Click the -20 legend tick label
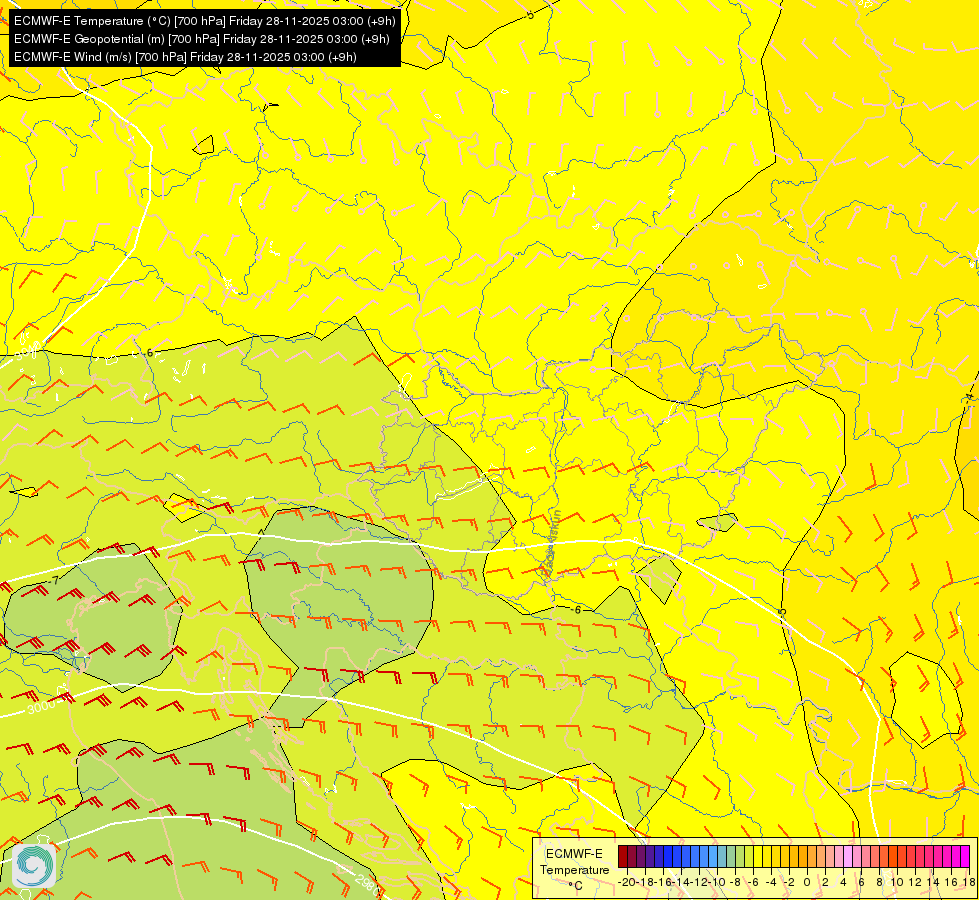This screenshot has width=979, height=900. click(626, 882)
